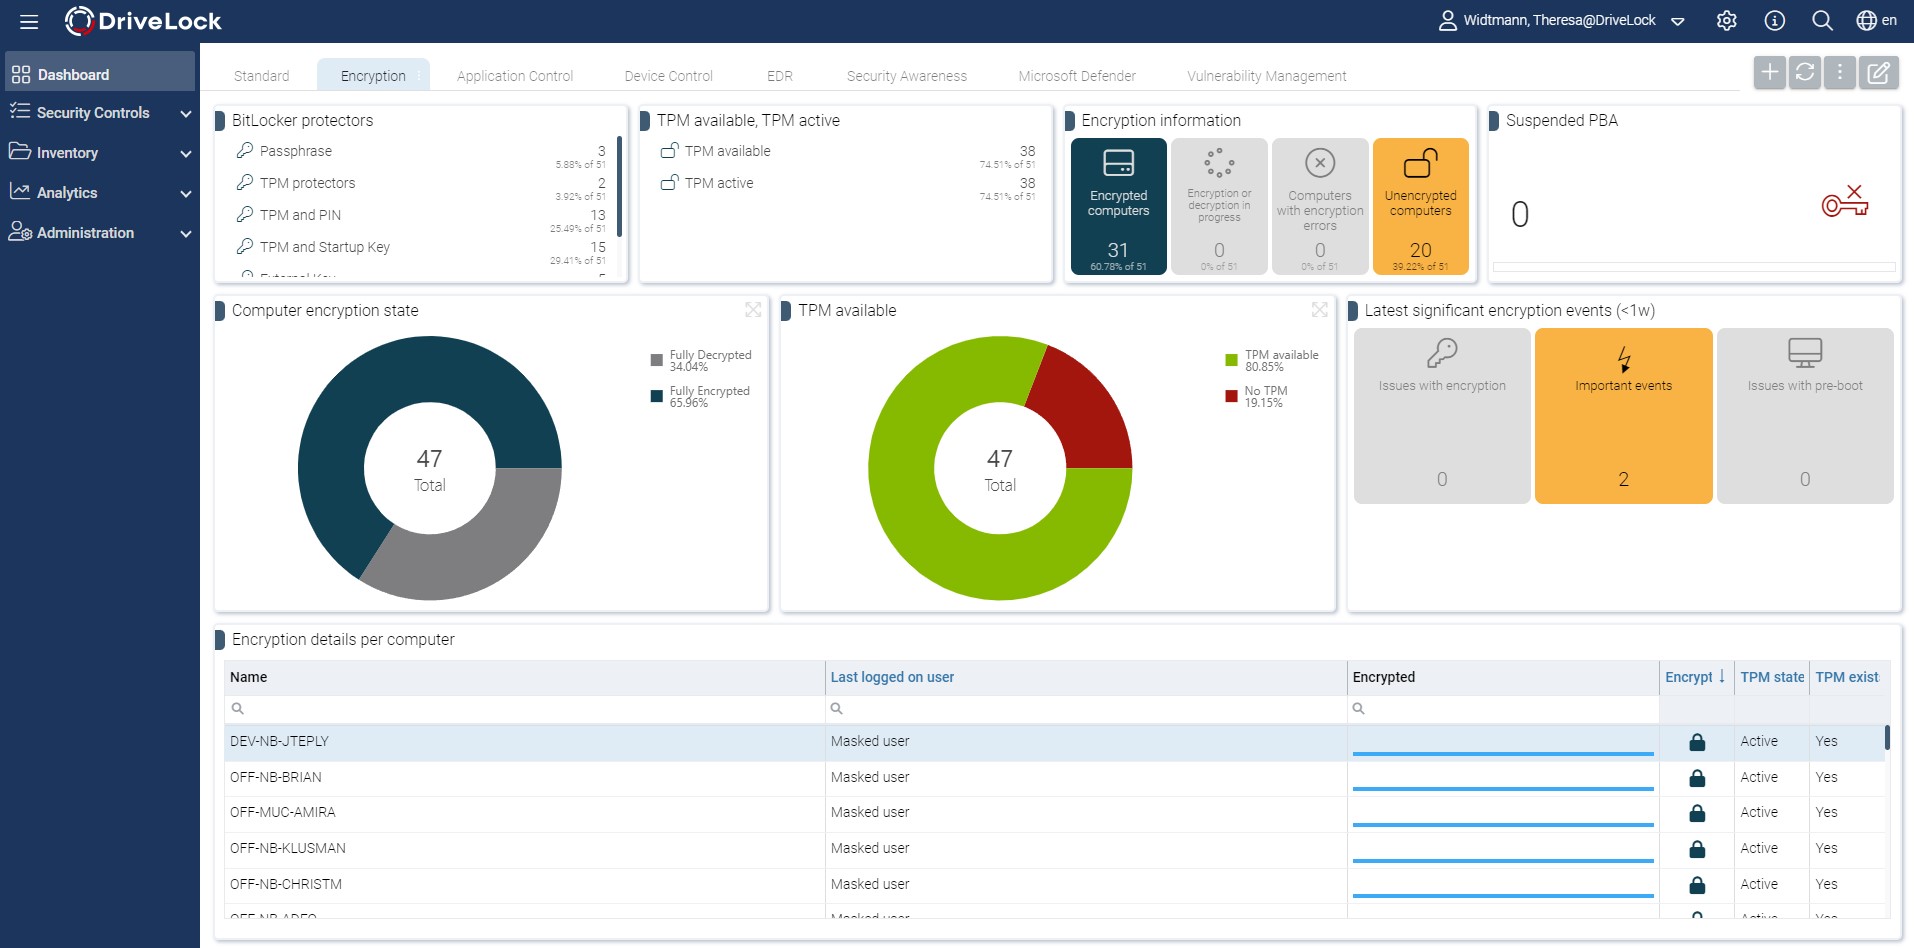Switch to the Device Control tab
The image size is (1914, 948).
coord(668,76)
